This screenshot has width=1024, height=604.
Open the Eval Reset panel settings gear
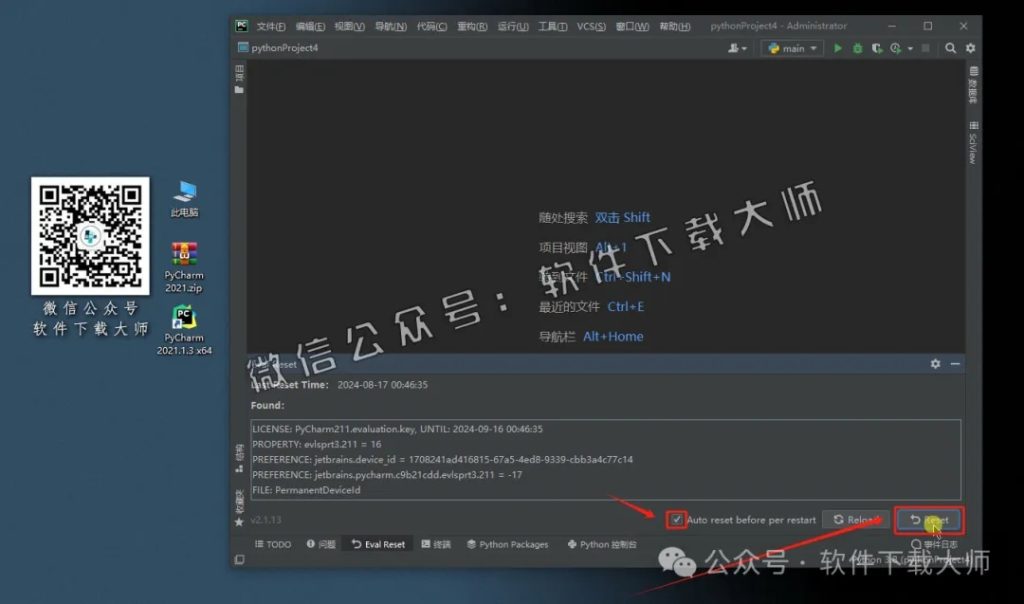pos(935,364)
